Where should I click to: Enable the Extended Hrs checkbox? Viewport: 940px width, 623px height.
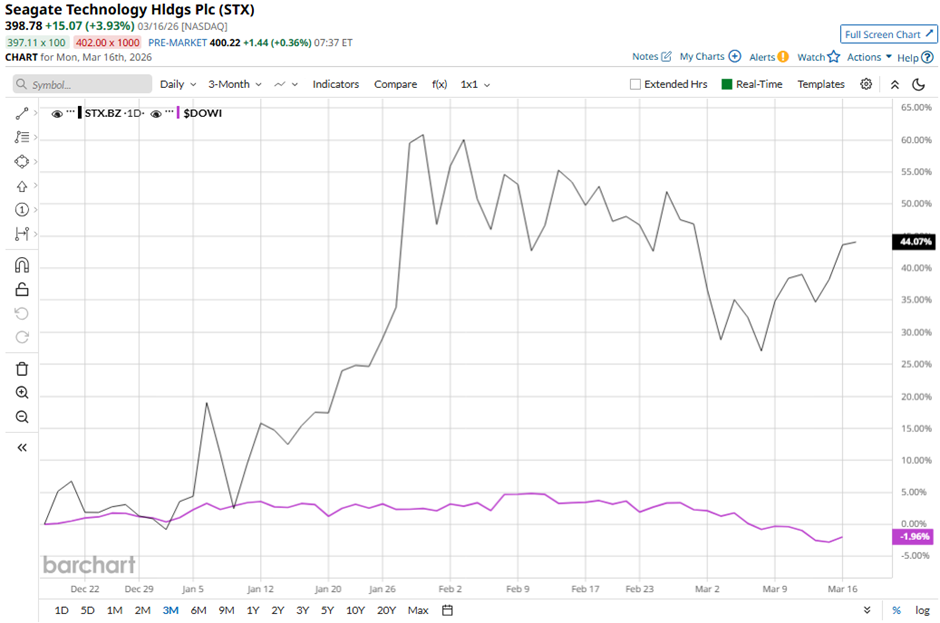click(x=635, y=85)
